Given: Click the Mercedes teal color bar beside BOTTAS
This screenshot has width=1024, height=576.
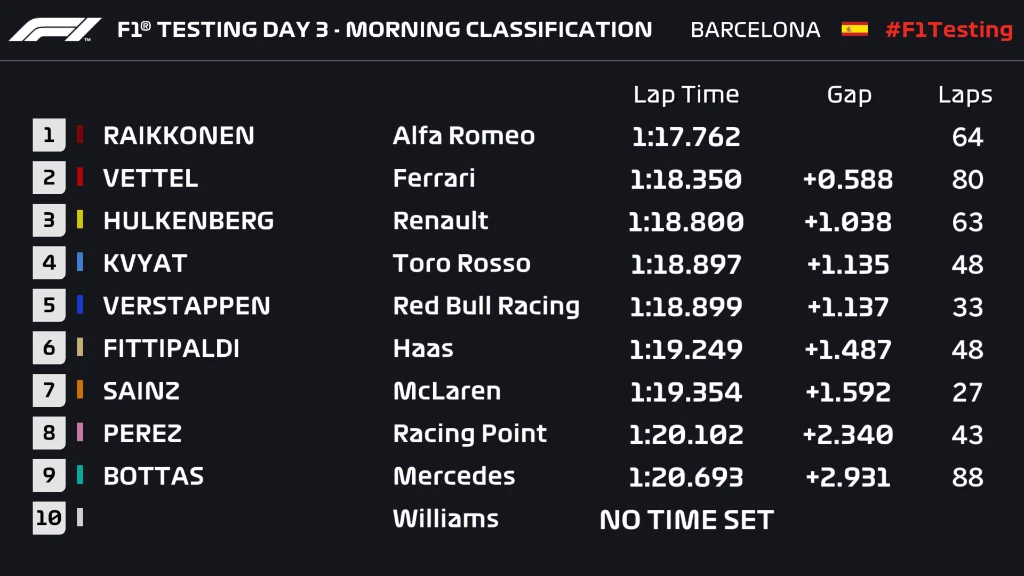Looking at the screenshot, I should coord(80,475).
